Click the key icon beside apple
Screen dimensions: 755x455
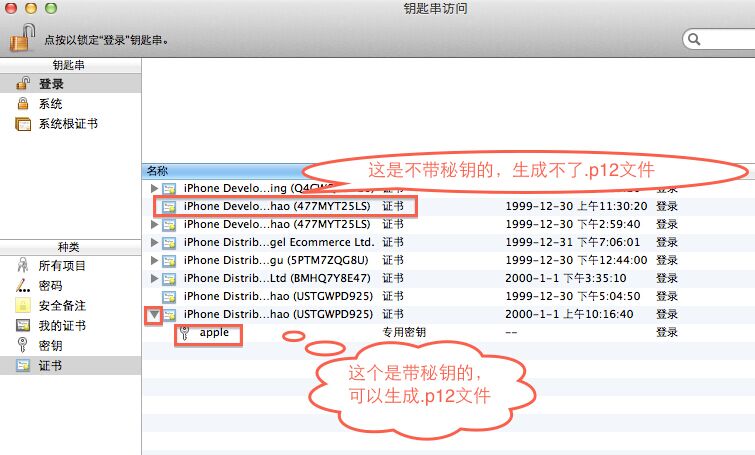(x=184, y=333)
